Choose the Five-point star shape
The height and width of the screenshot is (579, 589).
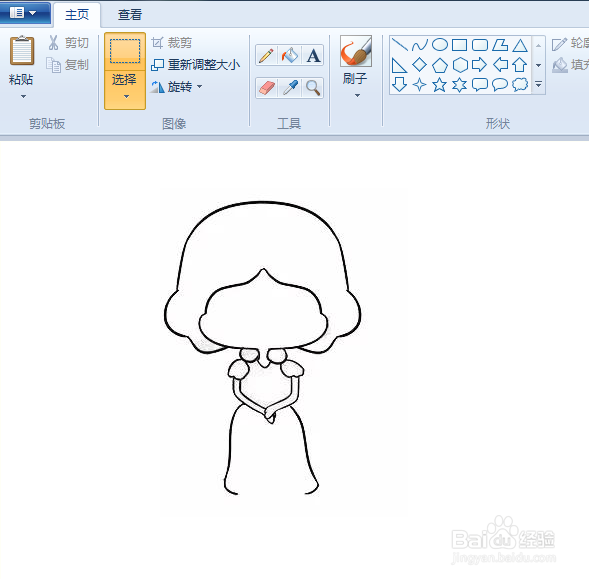439,85
